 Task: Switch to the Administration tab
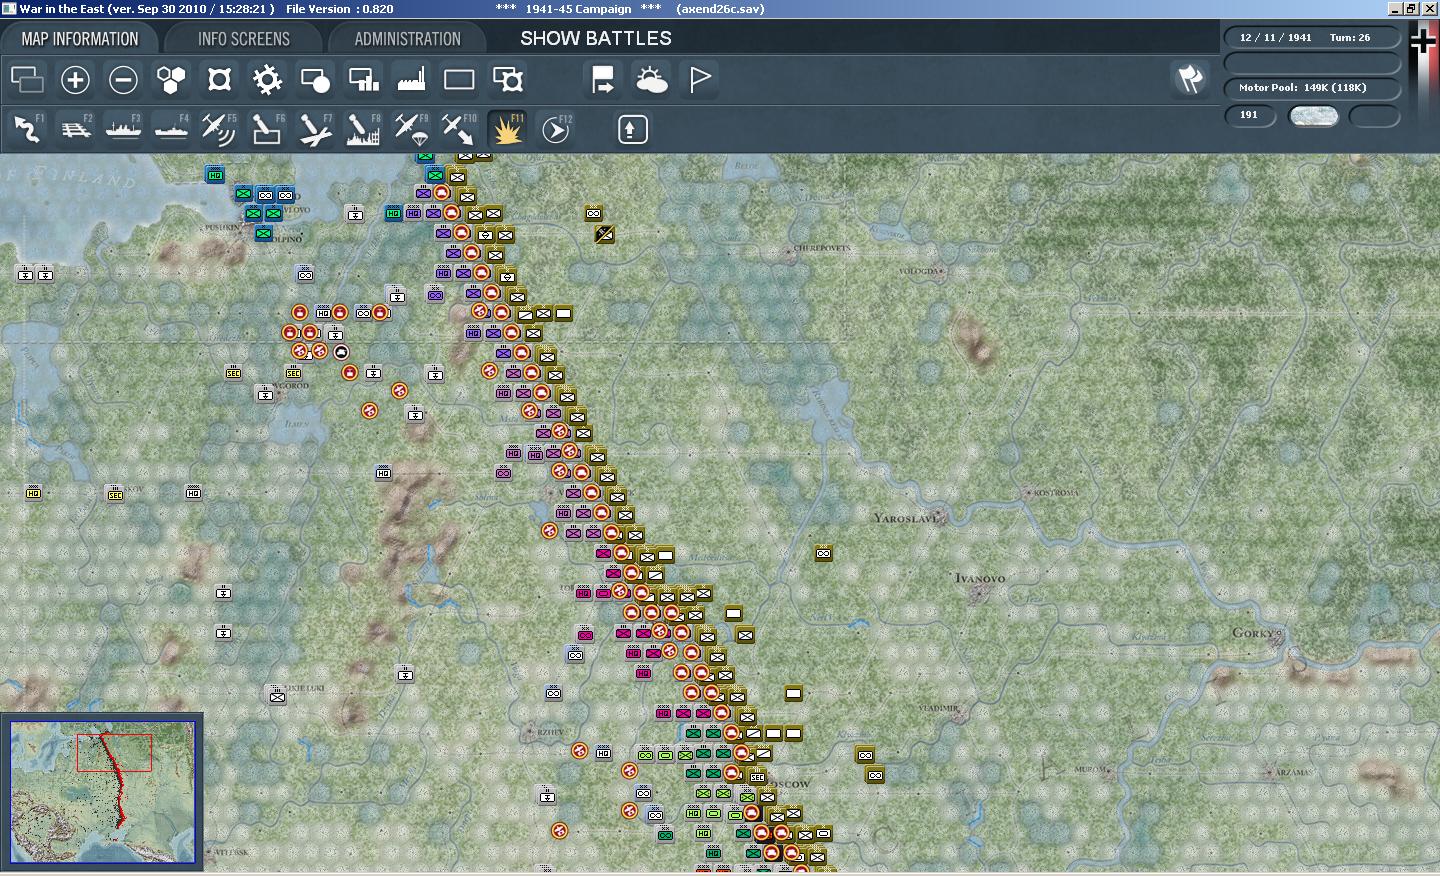(x=407, y=39)
